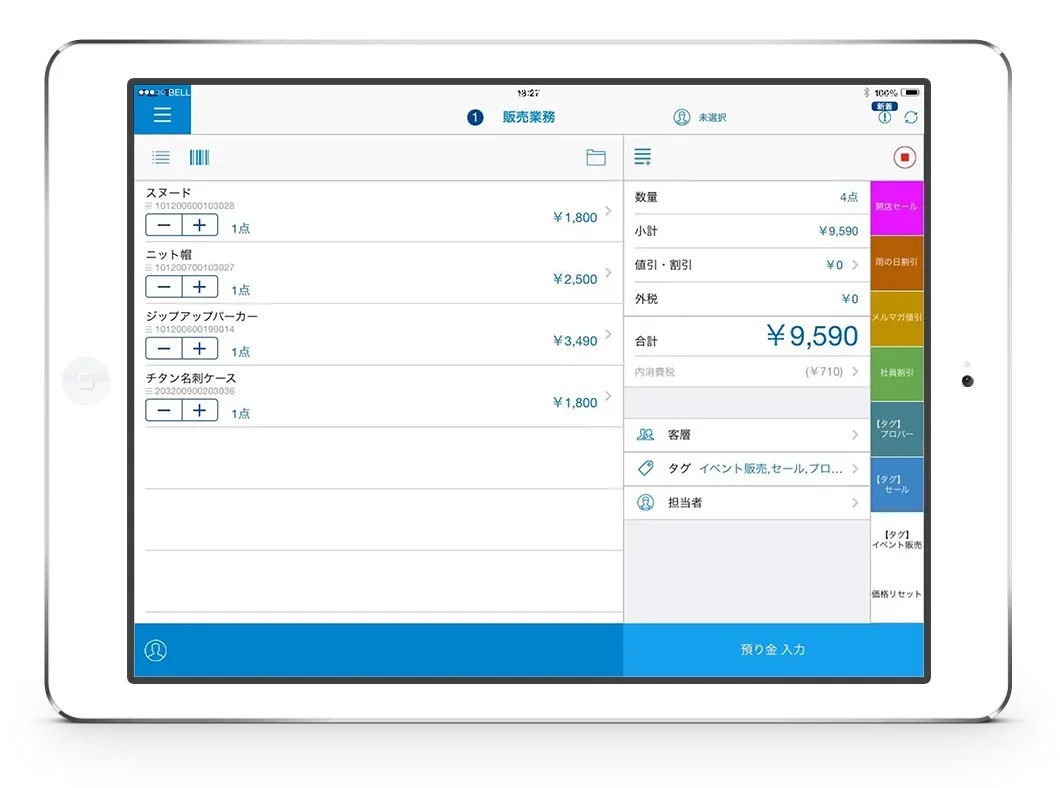Tap the 未選択 customer label

tap(713, 118)
